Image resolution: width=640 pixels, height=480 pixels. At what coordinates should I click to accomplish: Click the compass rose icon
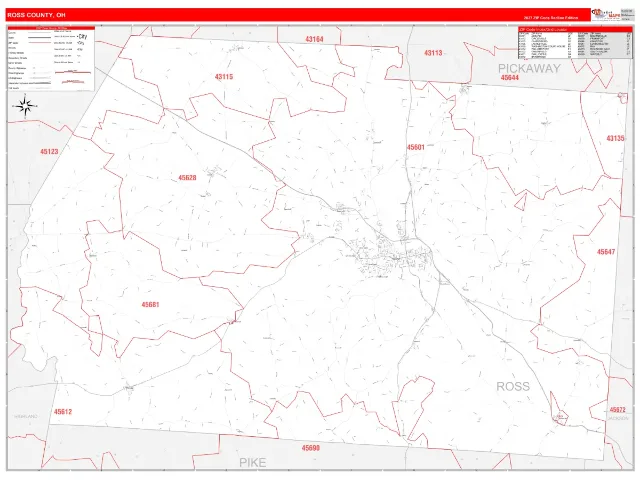[25, 106]
